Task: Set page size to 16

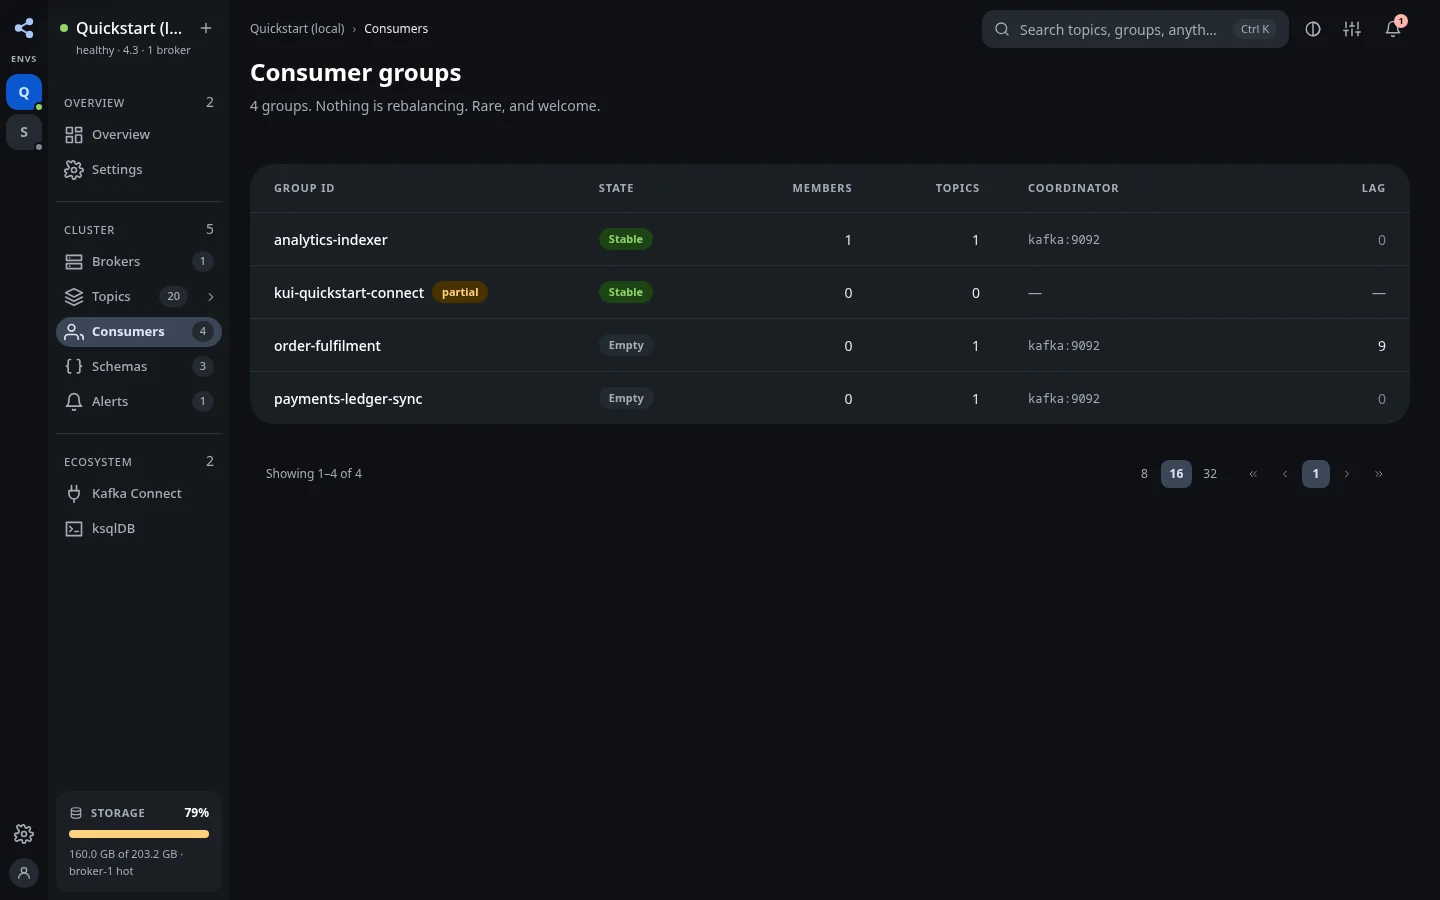Action: 1176,474
